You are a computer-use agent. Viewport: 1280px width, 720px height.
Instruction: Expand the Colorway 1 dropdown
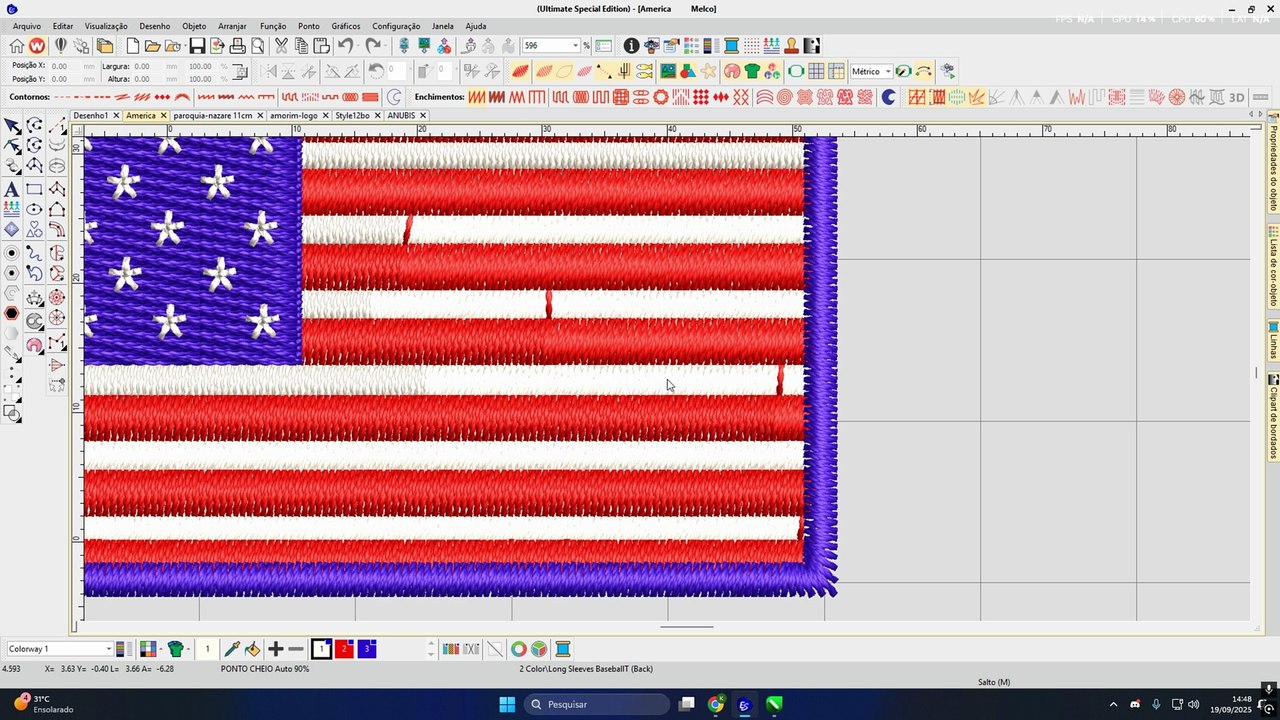[x=108, y=649]
